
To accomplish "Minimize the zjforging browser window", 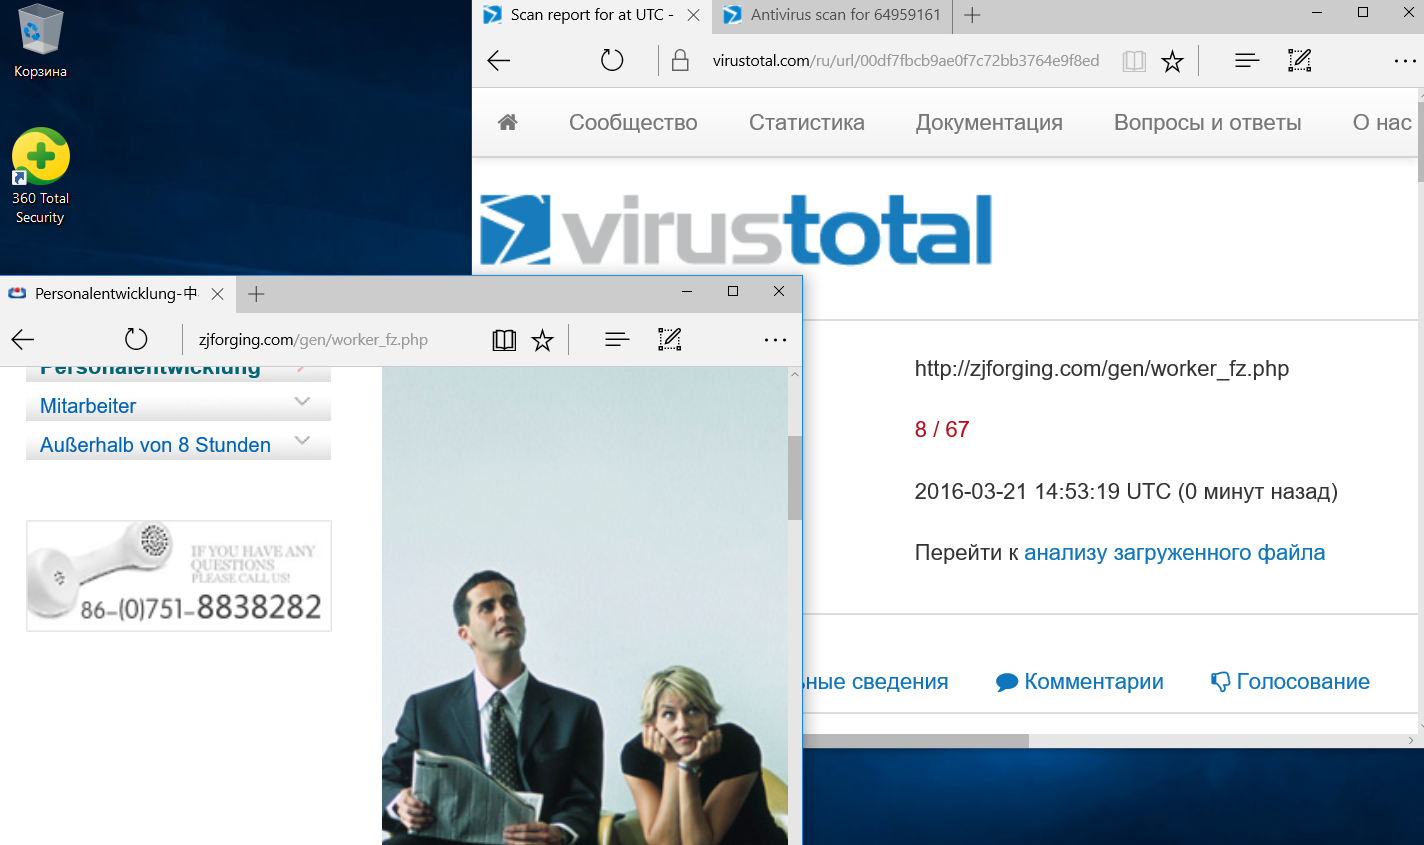I will [687, 291].
